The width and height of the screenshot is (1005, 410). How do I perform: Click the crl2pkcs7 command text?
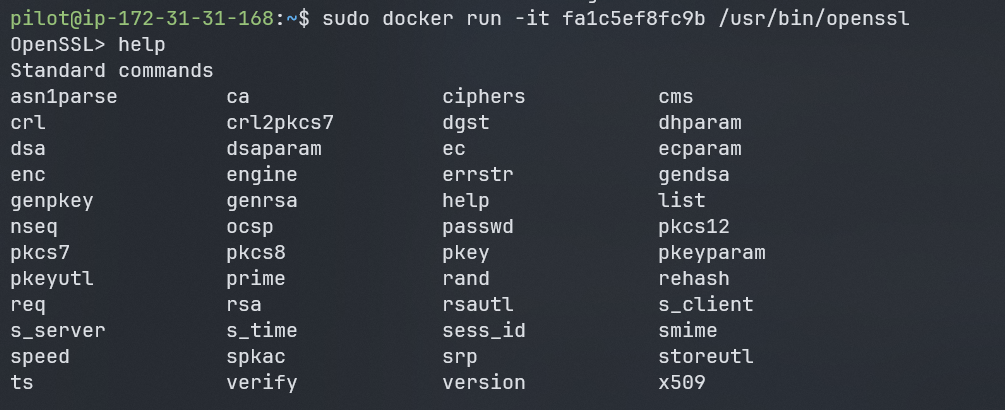tap(280, 123)
